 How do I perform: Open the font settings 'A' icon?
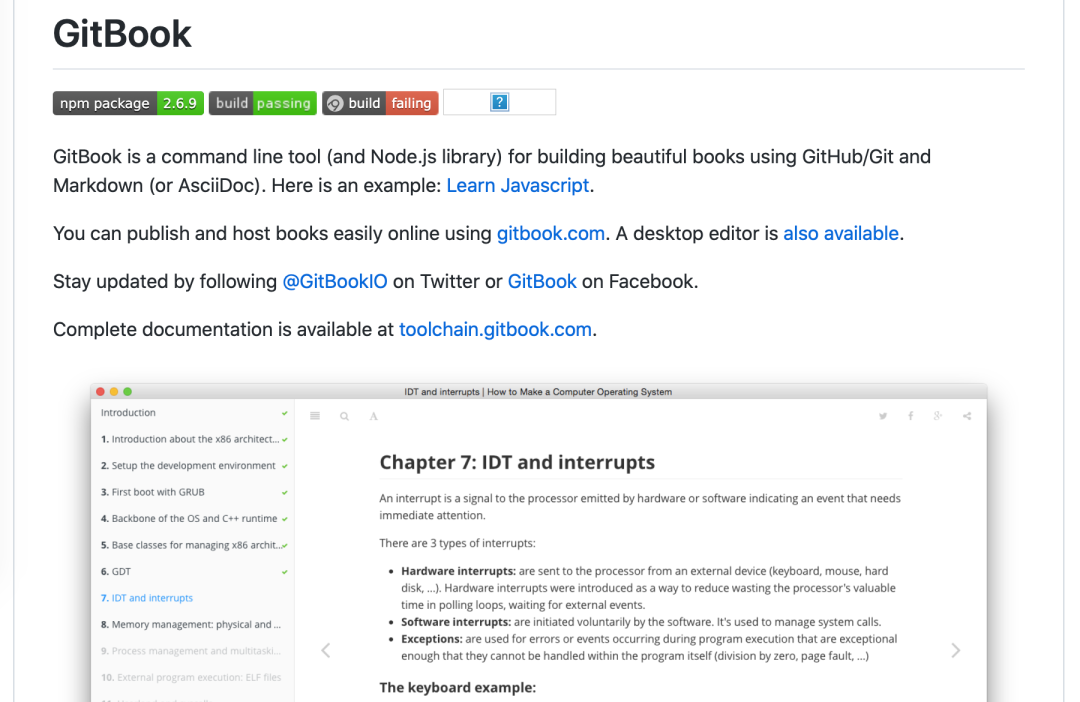pos(373,416)
